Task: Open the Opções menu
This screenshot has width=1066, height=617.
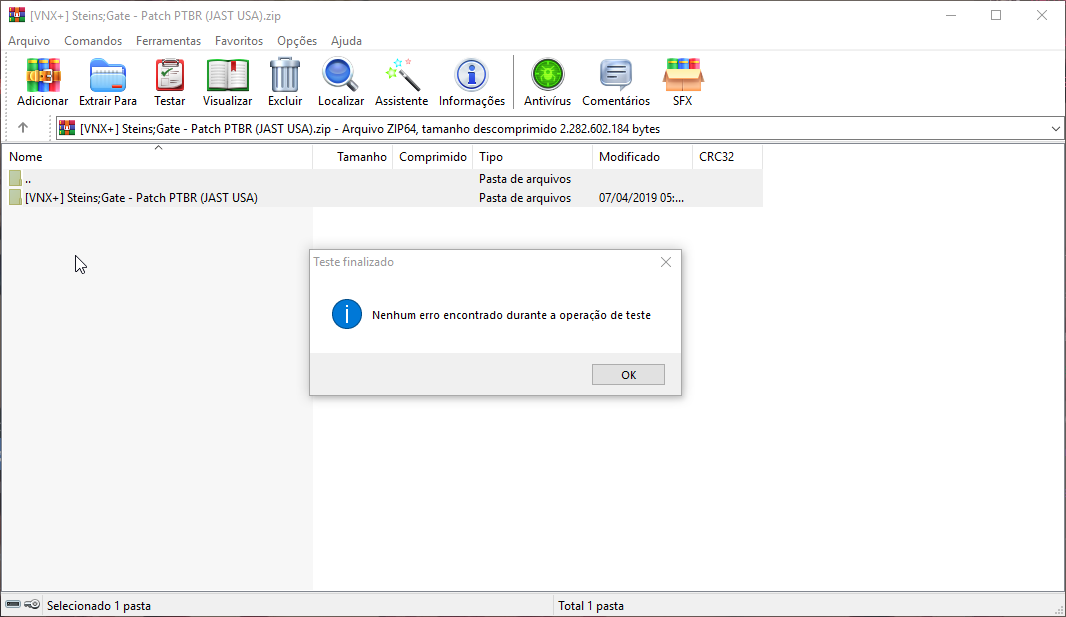Action: tap(297, 41)
